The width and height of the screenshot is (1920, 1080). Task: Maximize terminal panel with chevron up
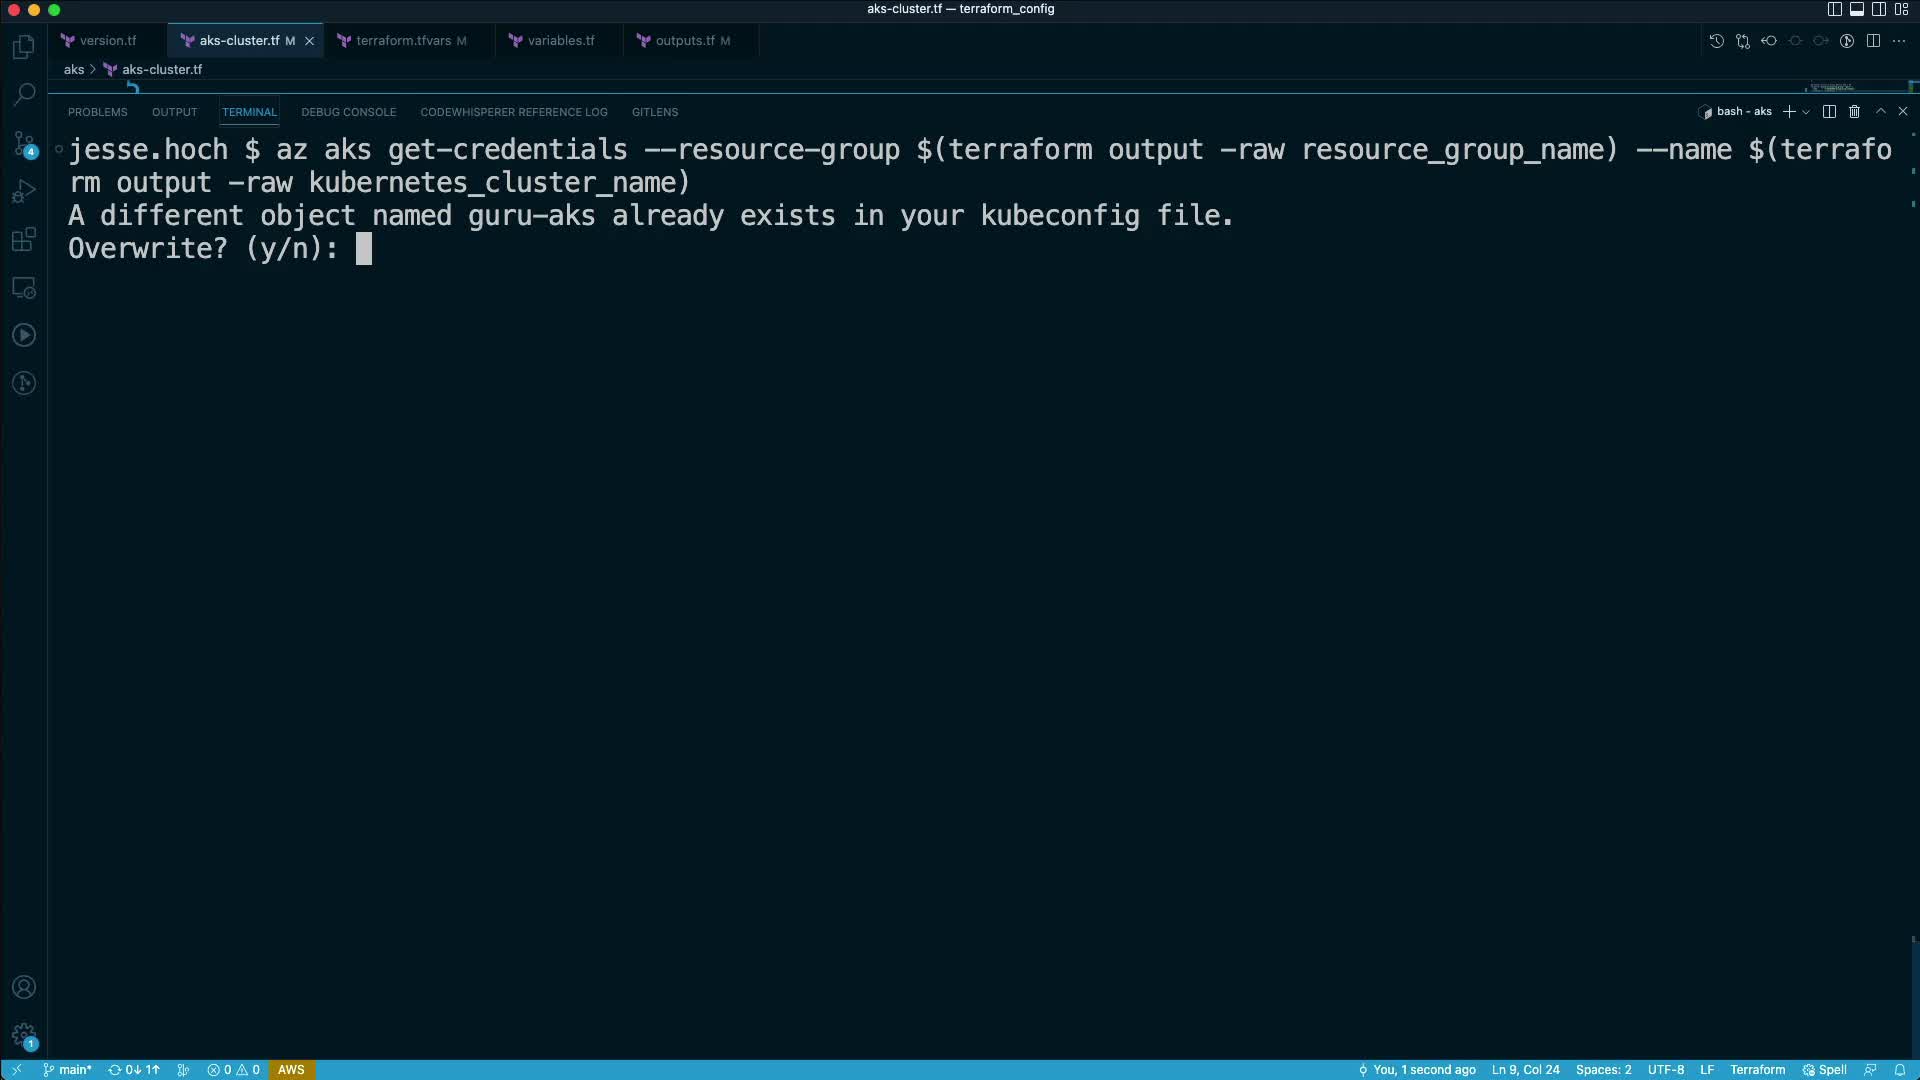coord(1880,112)
